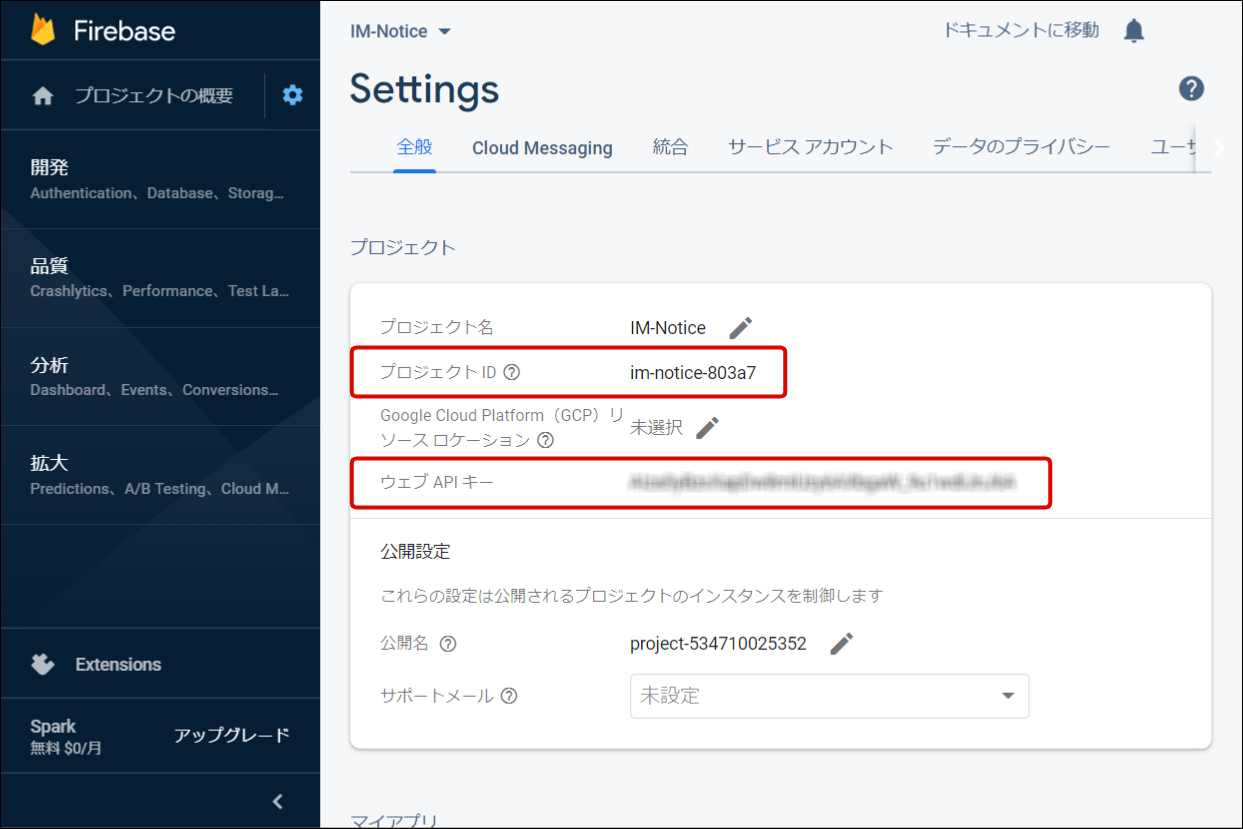Edit the project name with pencil icon
Image resolution: width=1243 pixels, height=829 pixels.
coord(740,327)
